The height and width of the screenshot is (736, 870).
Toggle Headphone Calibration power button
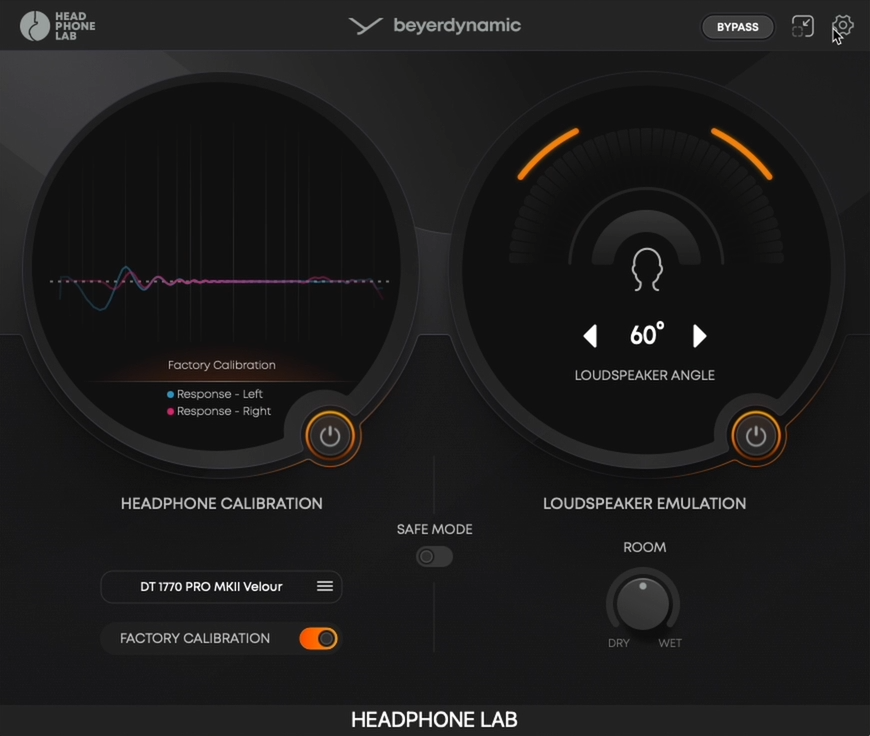330,436
